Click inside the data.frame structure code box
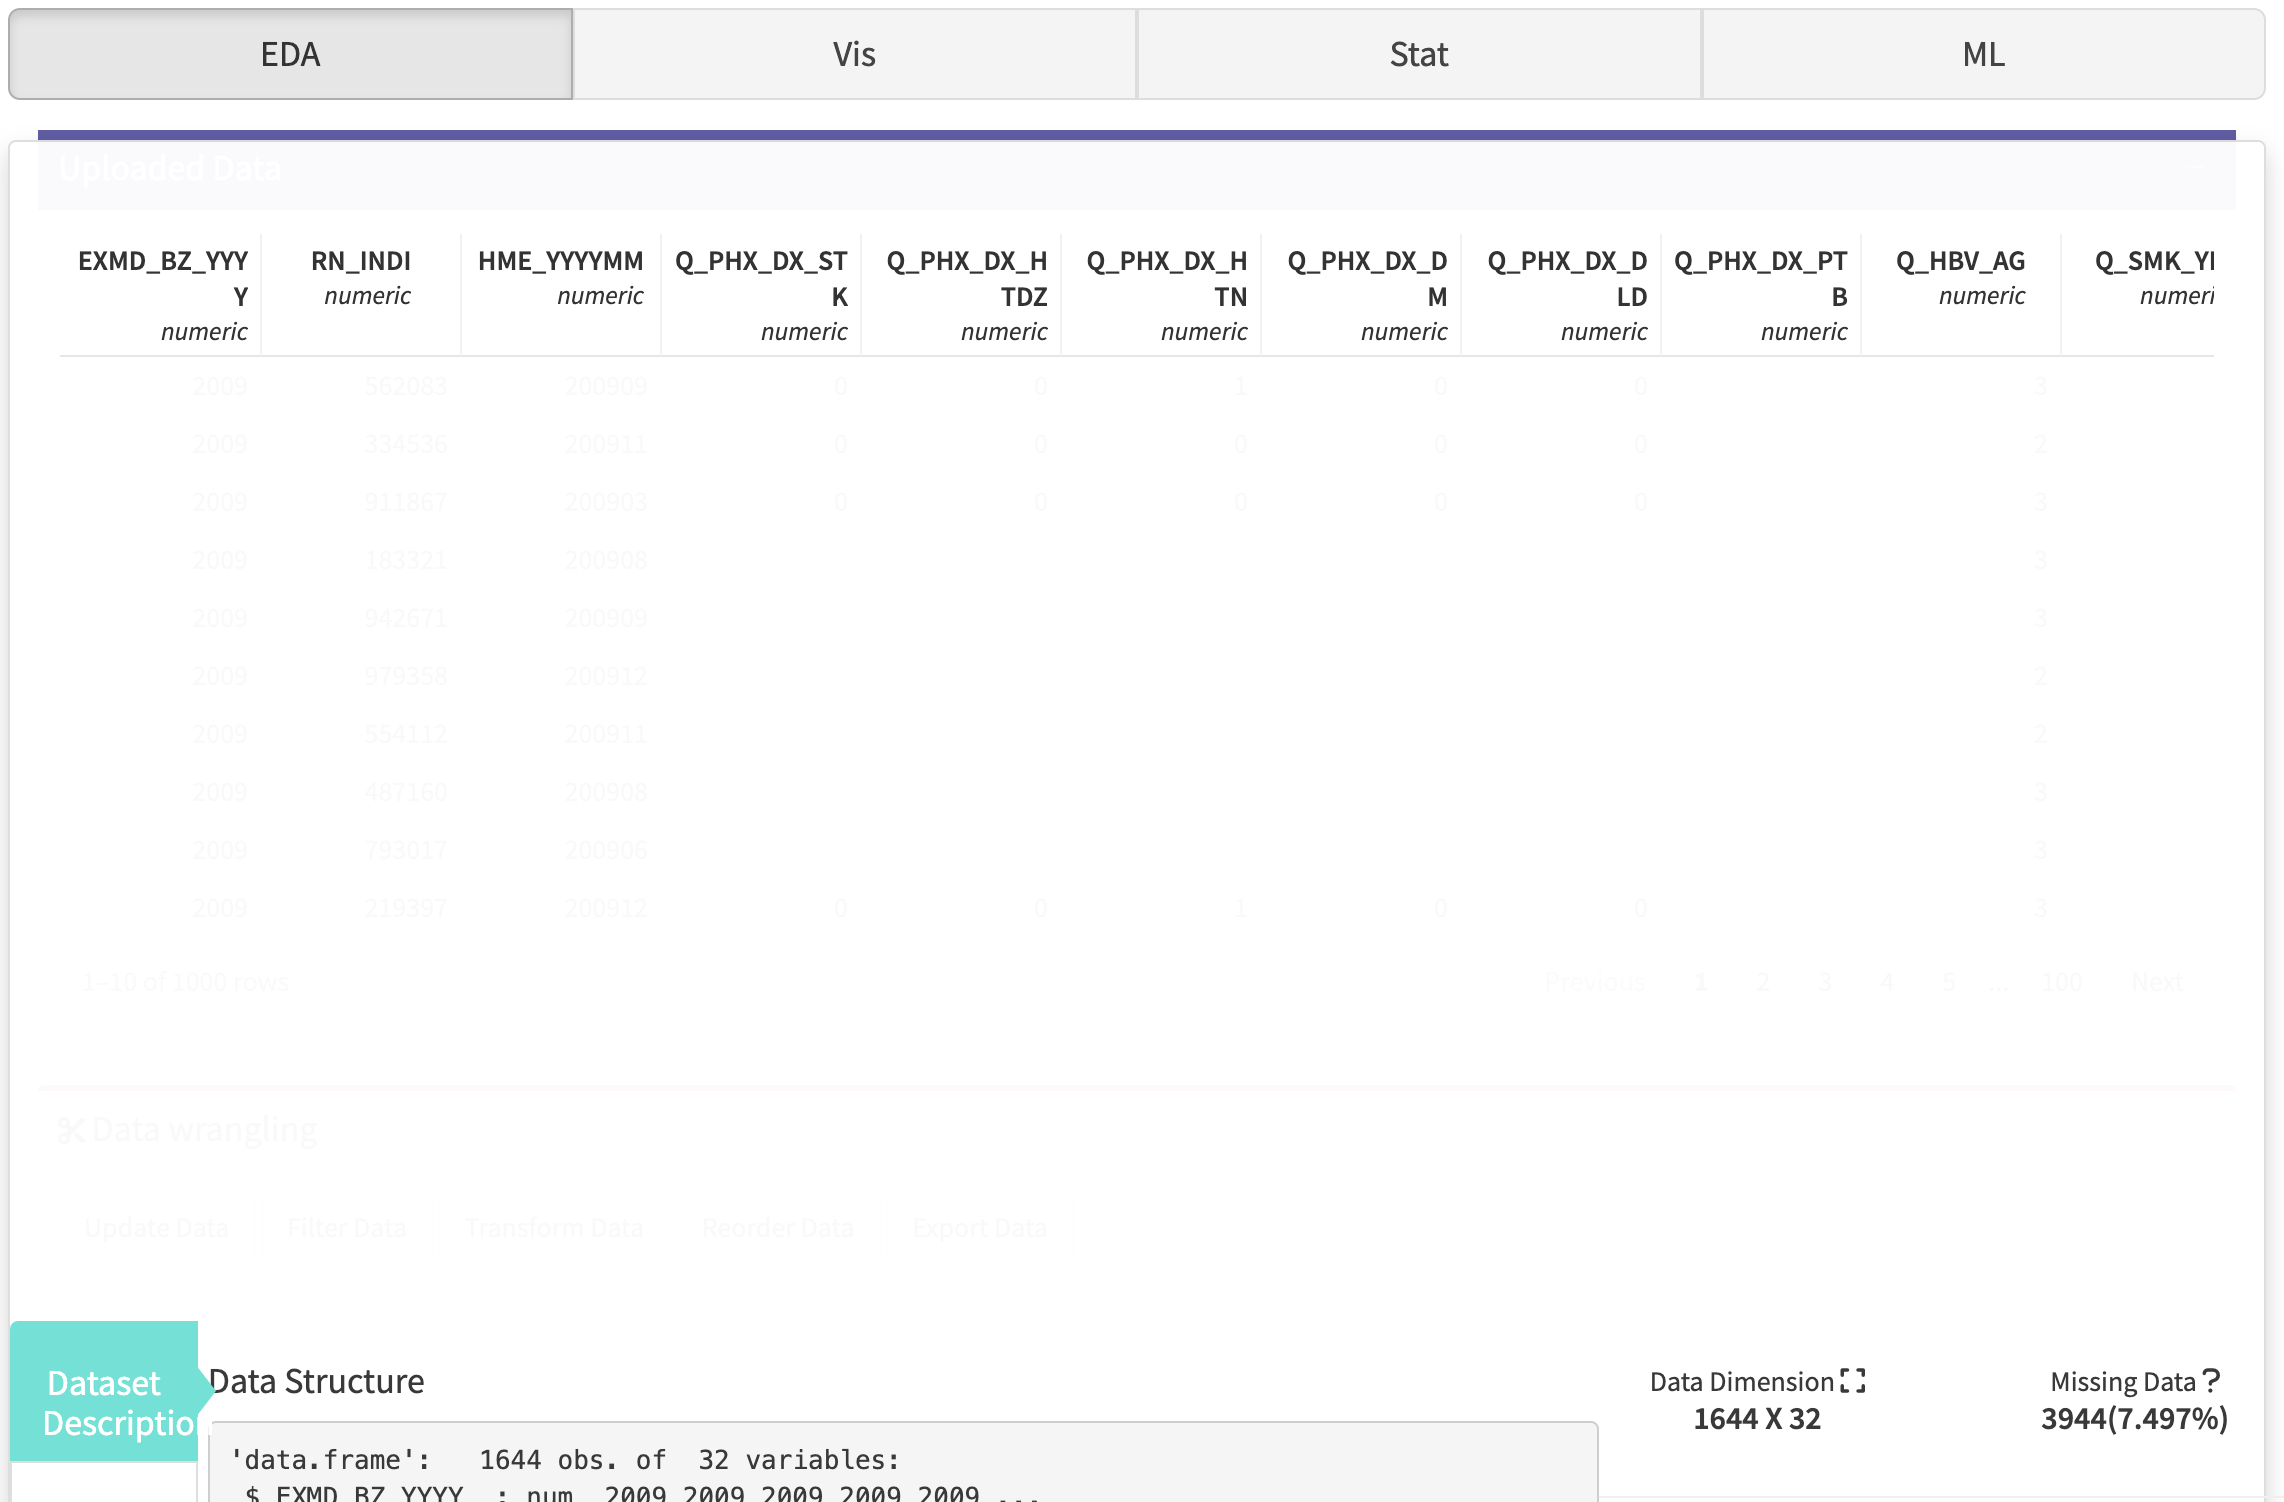This screenshot has width=2284, height=1502. click(900, 1465)
